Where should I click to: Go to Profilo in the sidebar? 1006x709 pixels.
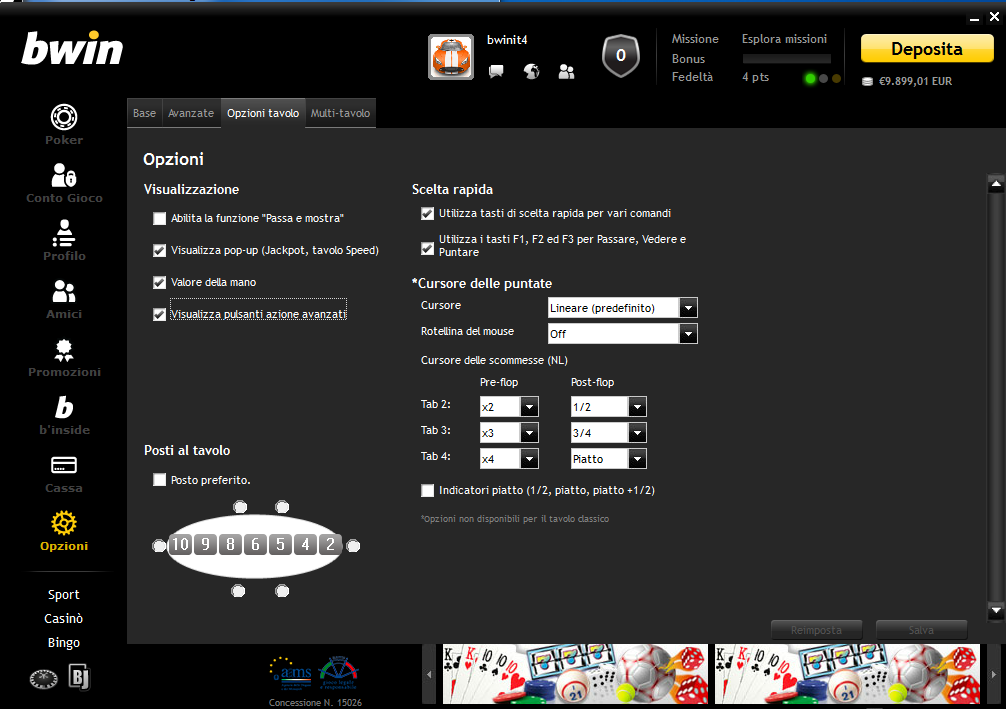(64, 241)
